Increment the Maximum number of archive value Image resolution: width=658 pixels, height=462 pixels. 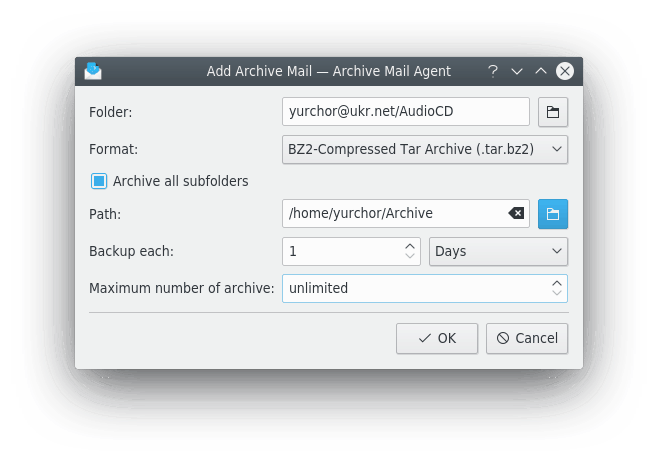point(557,283)
